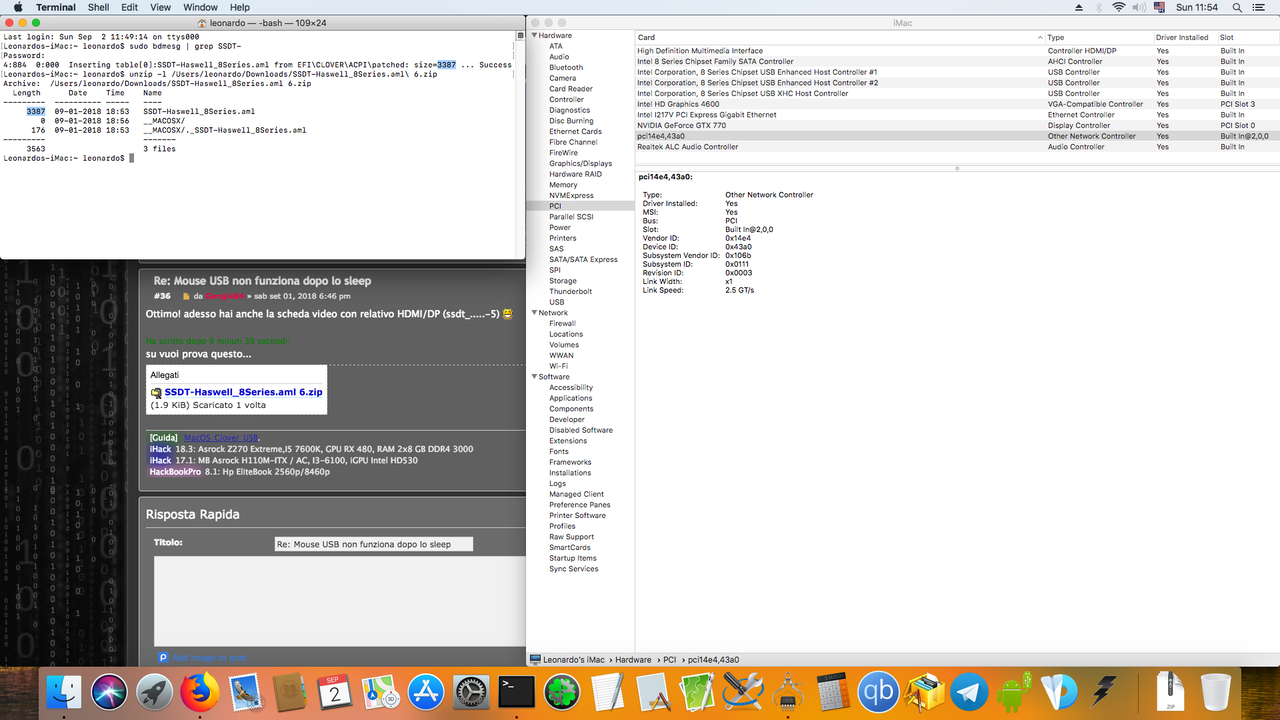Open the MacOS Clover USB guide link

221,437
